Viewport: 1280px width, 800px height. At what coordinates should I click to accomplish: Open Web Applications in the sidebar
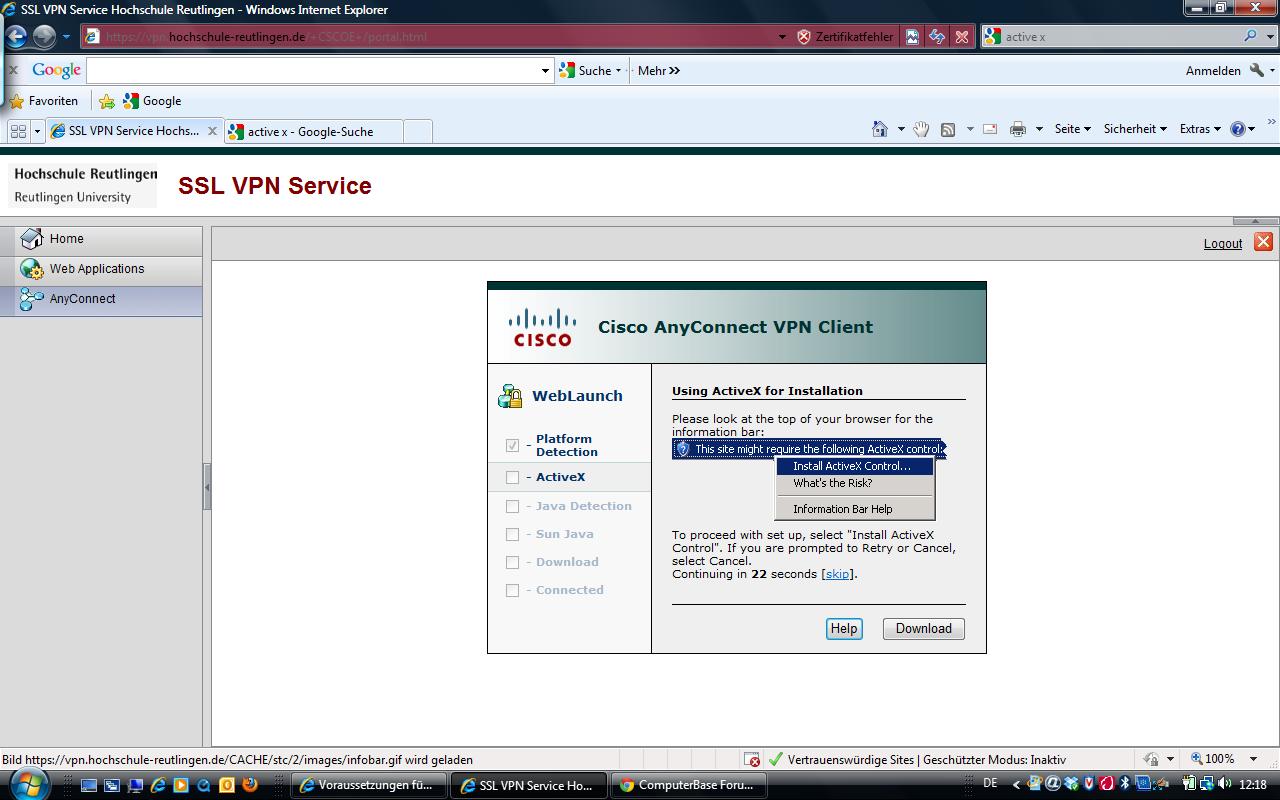tap(101, 269)
